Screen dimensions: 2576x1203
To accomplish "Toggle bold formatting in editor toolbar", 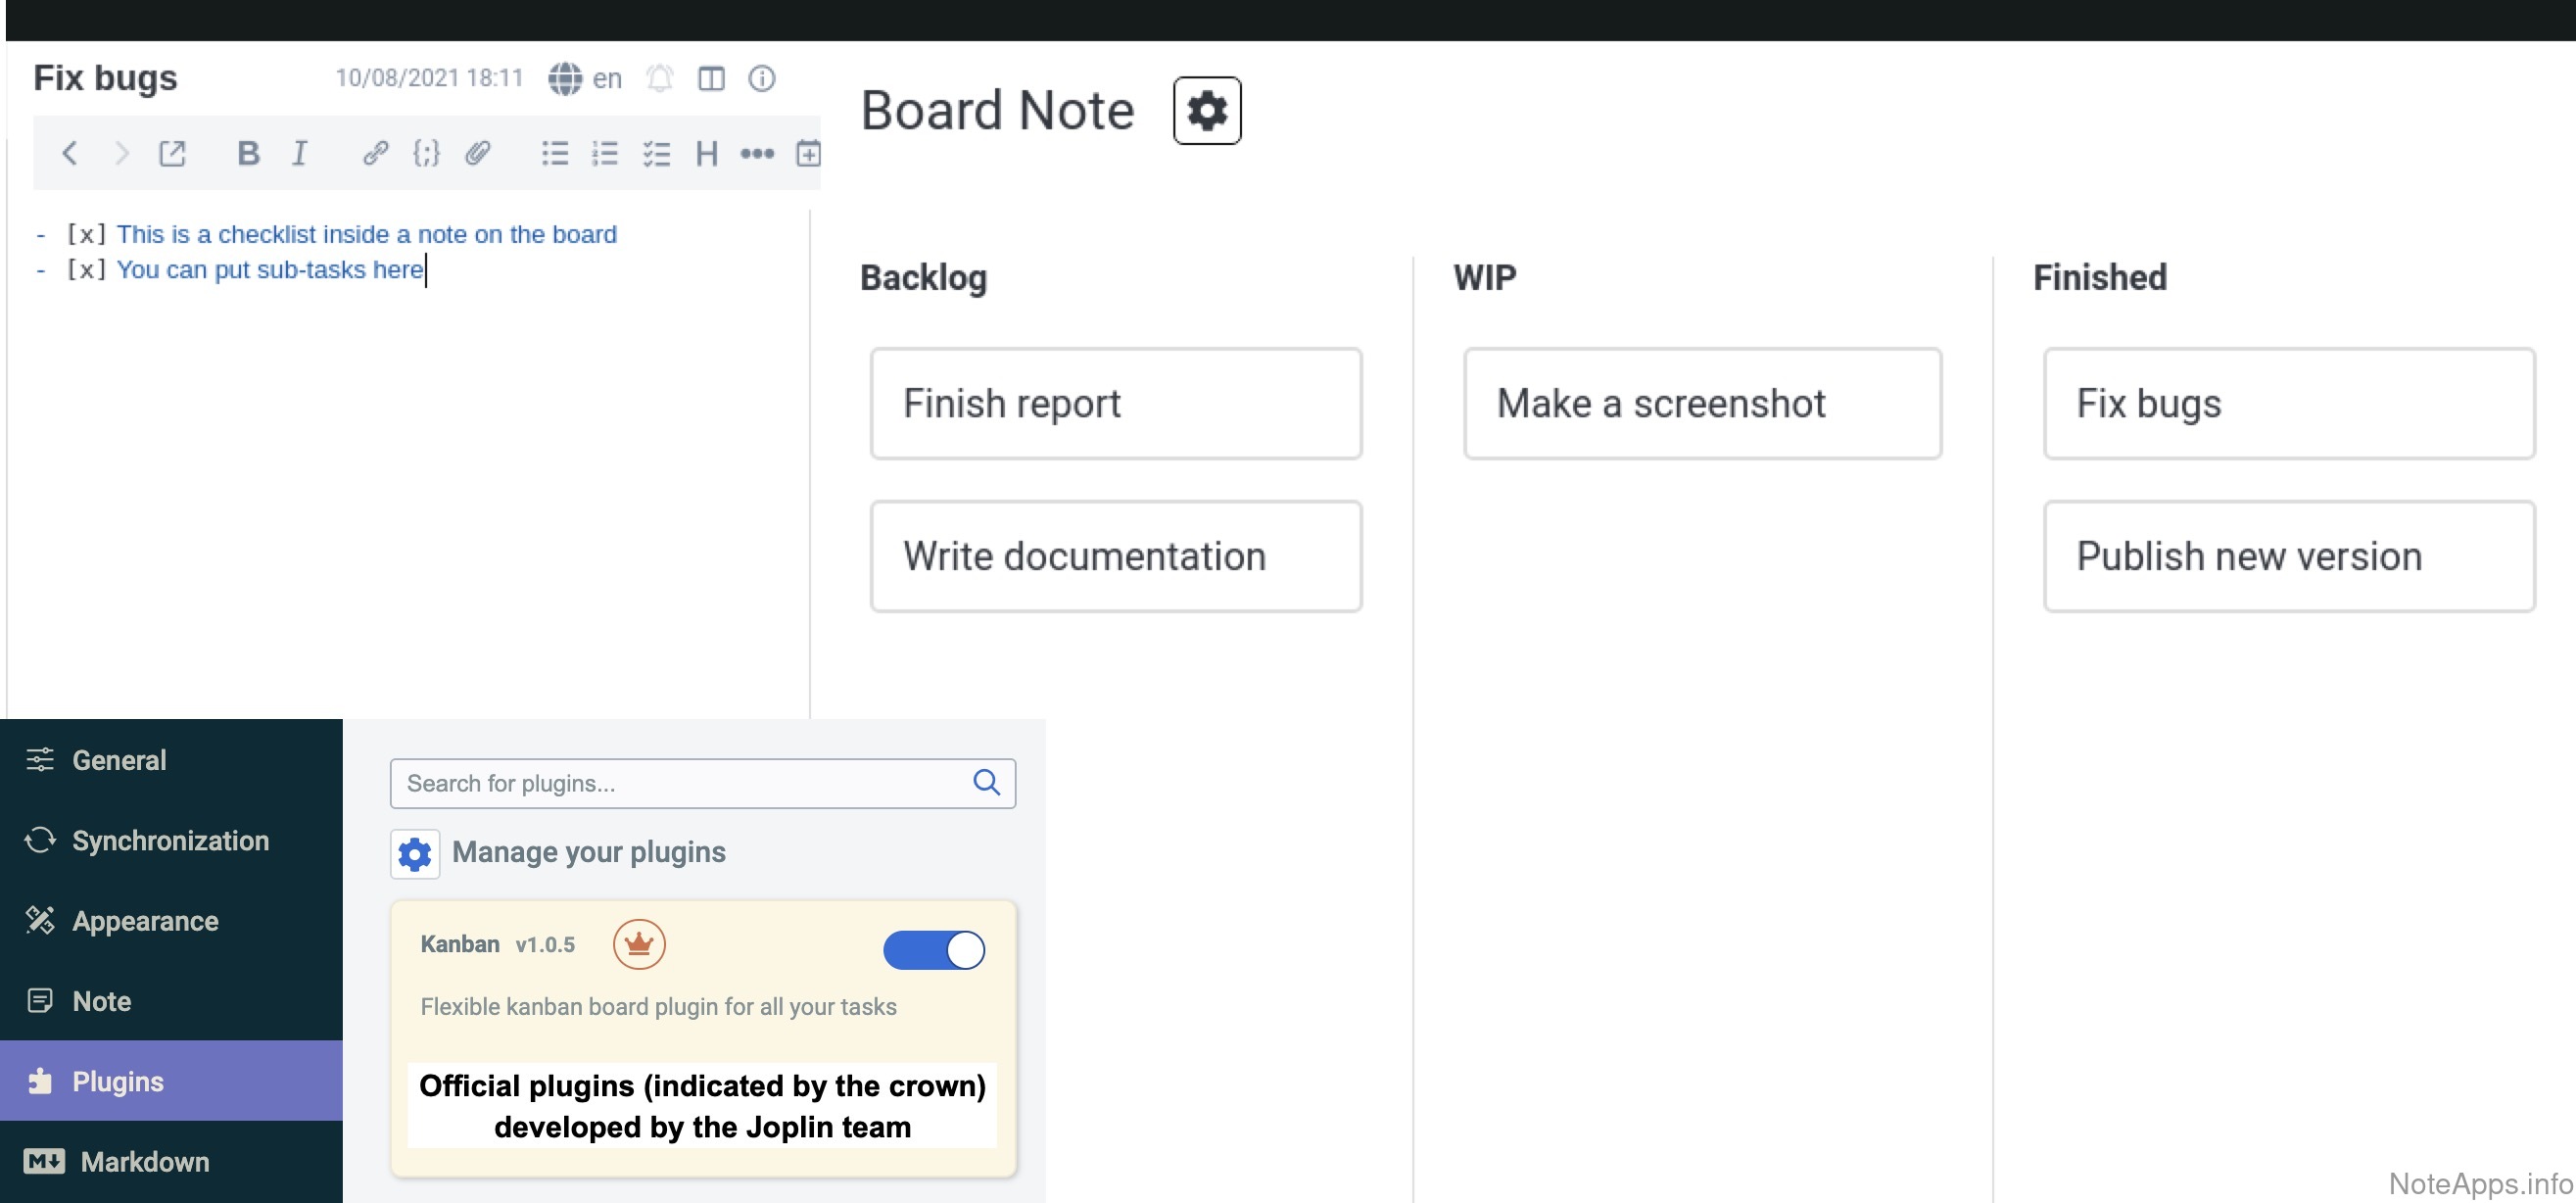I will pos(248,153).
